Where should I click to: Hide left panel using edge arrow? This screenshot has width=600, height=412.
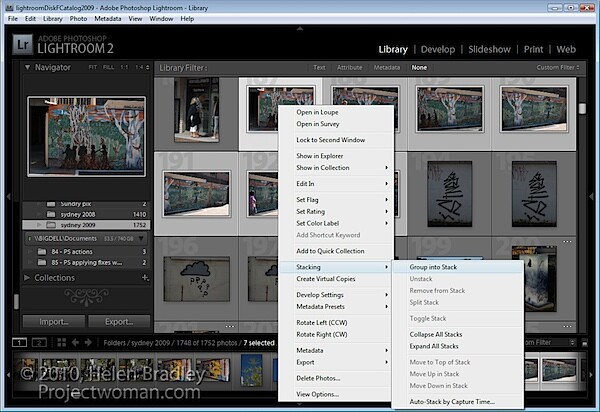click(x=8, y=196)
